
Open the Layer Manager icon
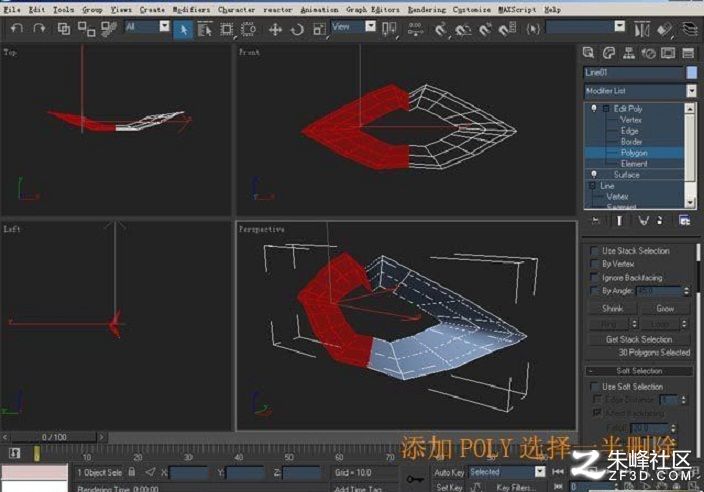pos(690,30)
